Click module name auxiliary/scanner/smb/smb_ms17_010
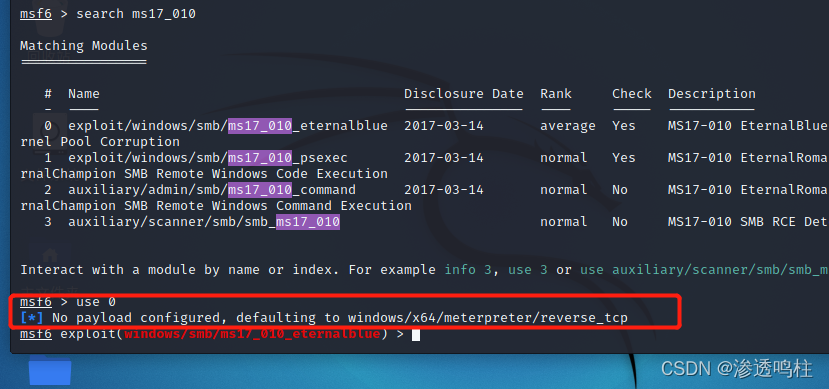This screenshot has width=829, height=389. coord(204,222)
